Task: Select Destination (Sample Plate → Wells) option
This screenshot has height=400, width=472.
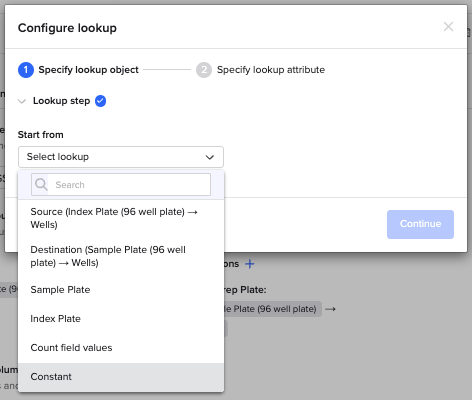Action: 121,256
